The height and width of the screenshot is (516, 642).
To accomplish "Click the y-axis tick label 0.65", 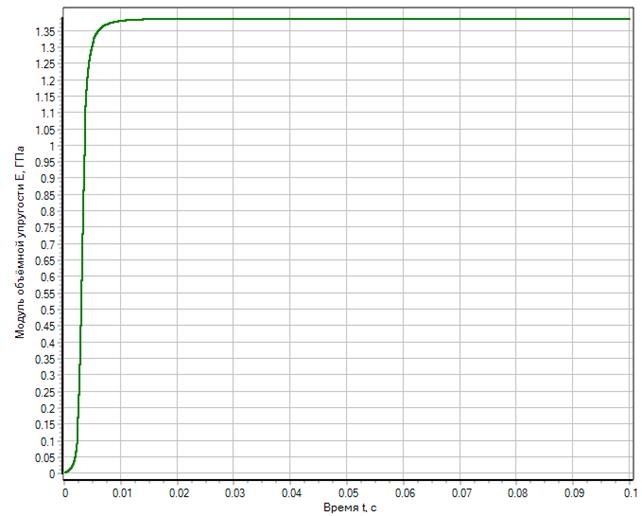I will [45, 261].
